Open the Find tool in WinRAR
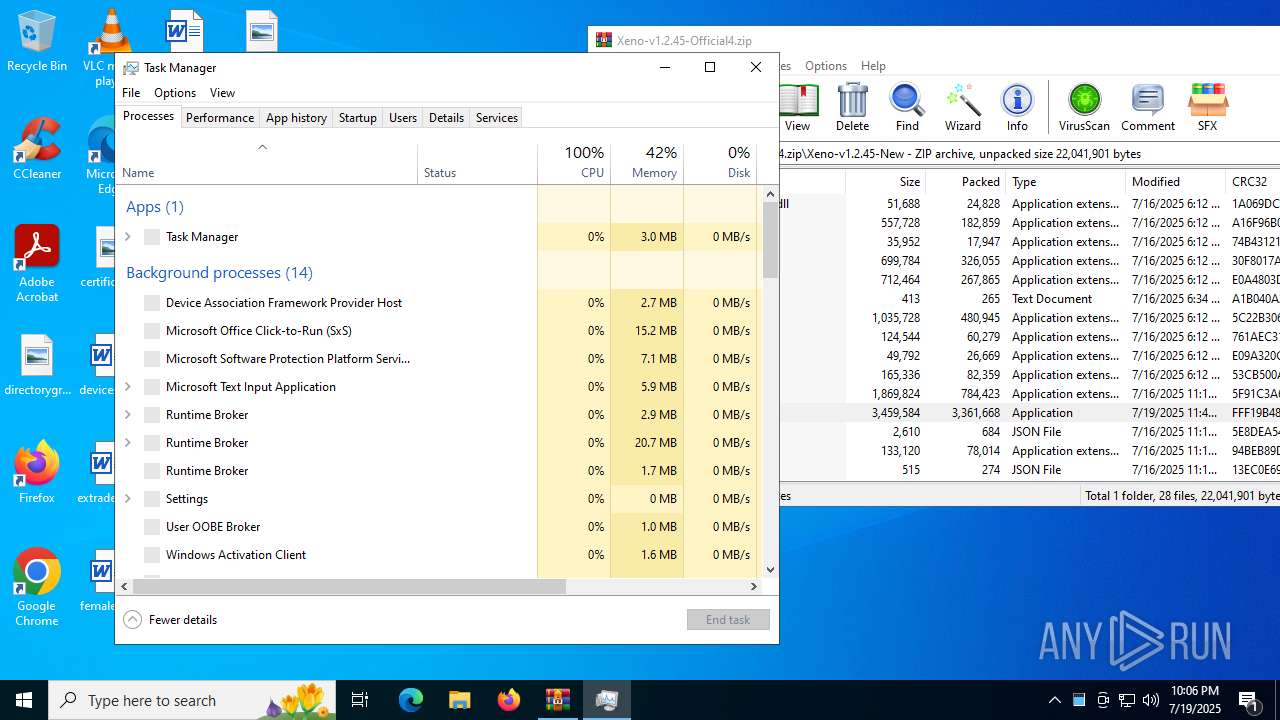The image size is (1280, 720). pyautogui.click(x=907, y=107)
